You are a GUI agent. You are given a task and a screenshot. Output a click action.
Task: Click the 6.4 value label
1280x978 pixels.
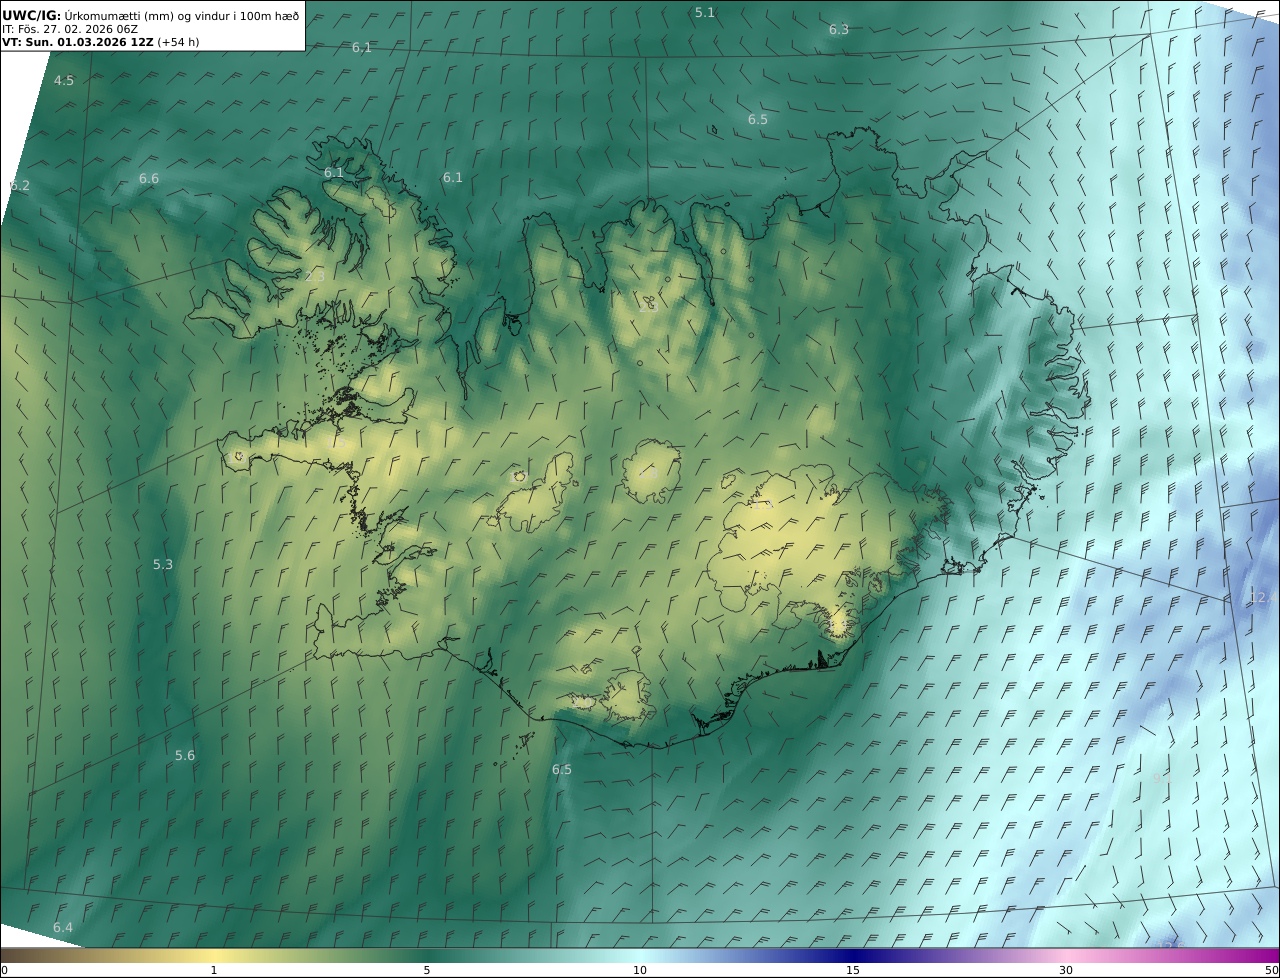coord(62,928)
